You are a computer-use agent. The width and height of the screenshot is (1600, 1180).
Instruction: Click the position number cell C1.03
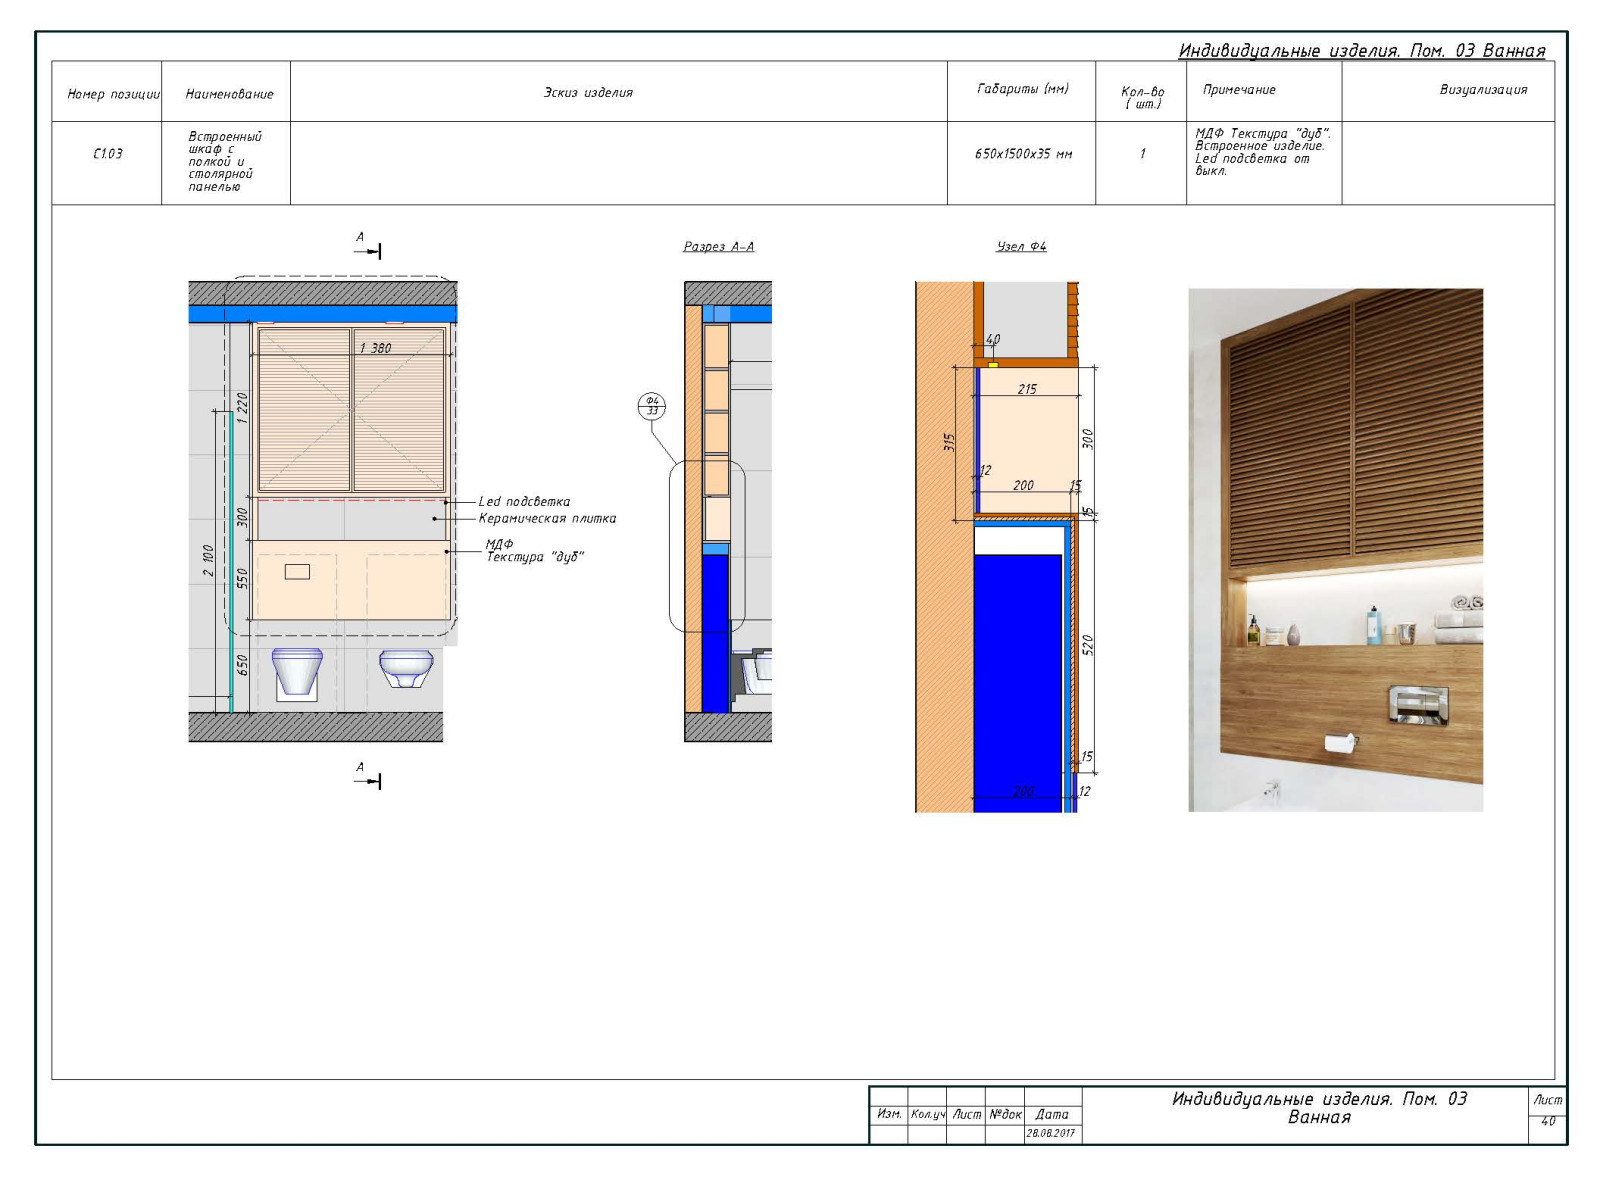[107, 154]
